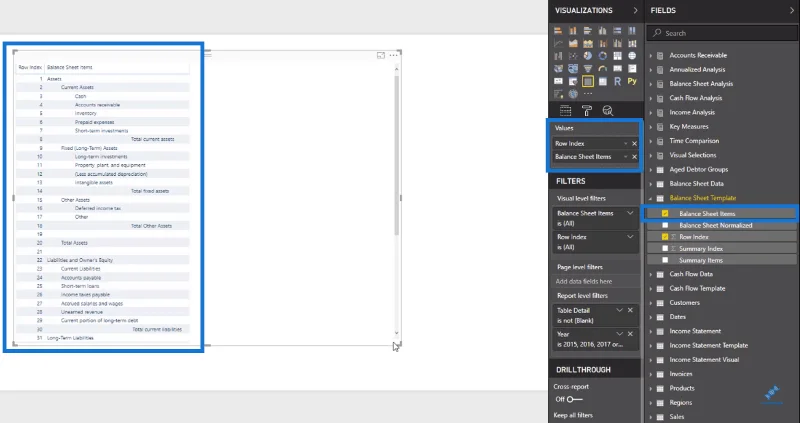Select the Donut chart visual
The image size is (800, 423).
(603, 56)
